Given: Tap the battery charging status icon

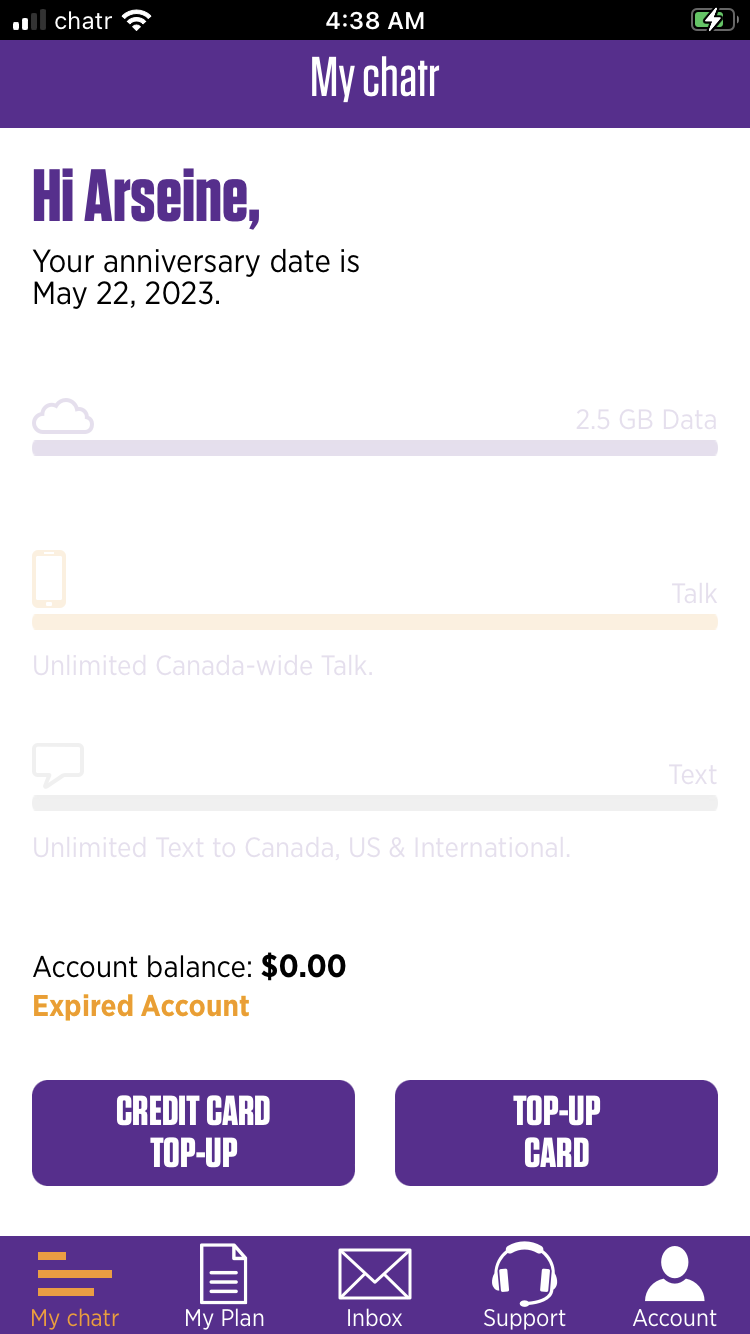Looking at the screenshot, I should 713,20.
